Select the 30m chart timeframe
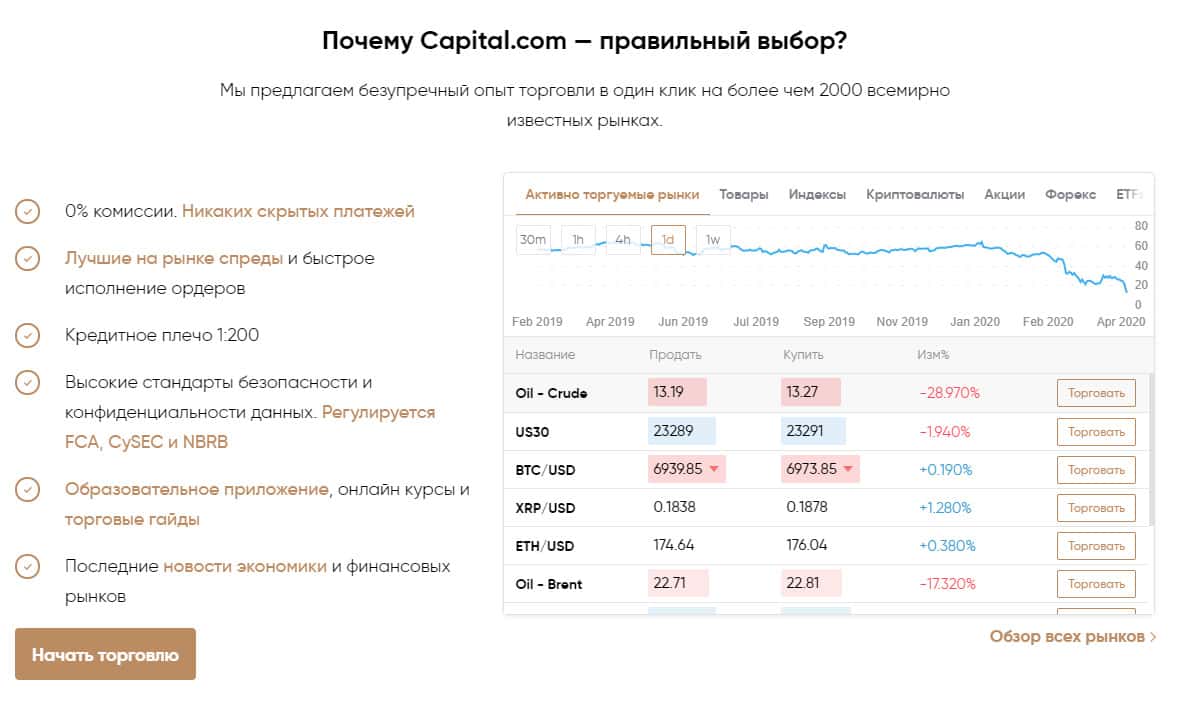Image resolution: width=1177 pixels, height=726 pixels. tap(533, 240)
